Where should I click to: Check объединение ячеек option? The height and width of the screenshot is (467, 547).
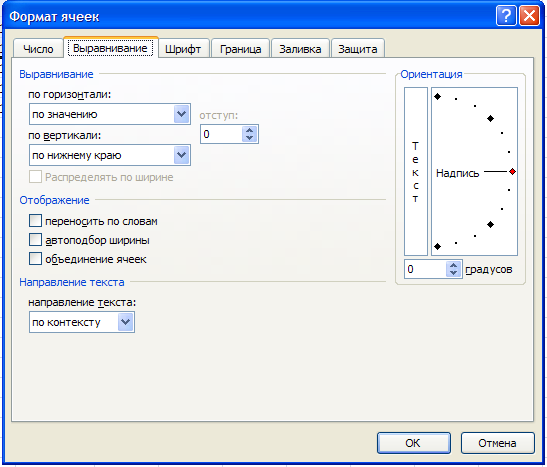pyautogui.click(x=36, y=259)
